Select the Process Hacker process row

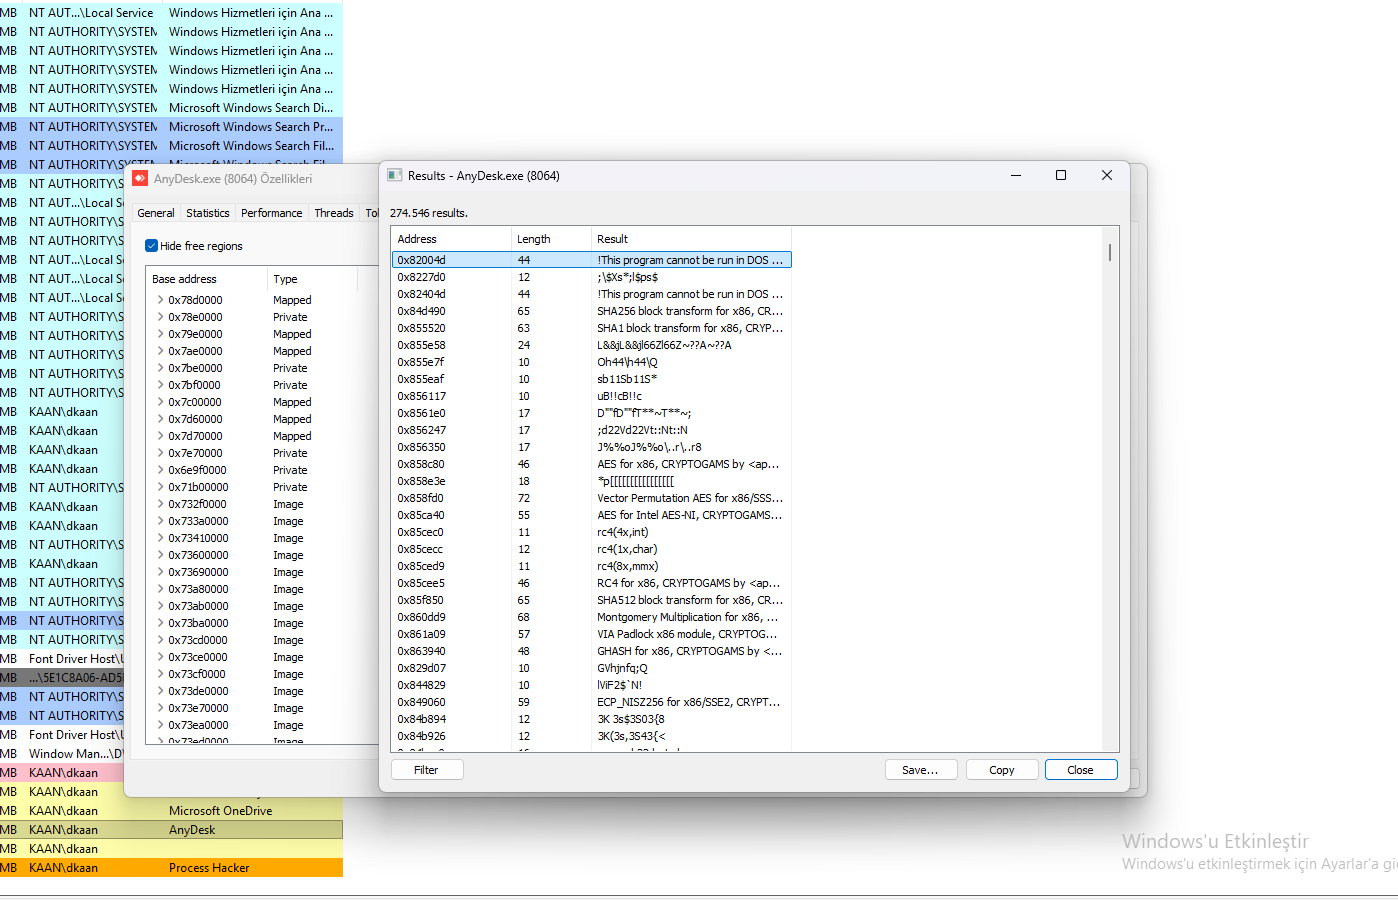171,868
